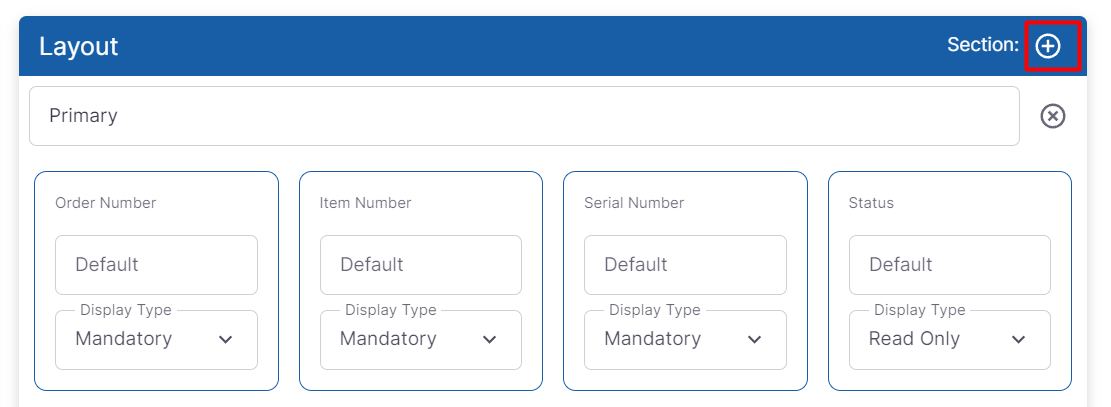Focus the Serial Number default value field
Screen dimensions: 1111x407
click(685, 265)
